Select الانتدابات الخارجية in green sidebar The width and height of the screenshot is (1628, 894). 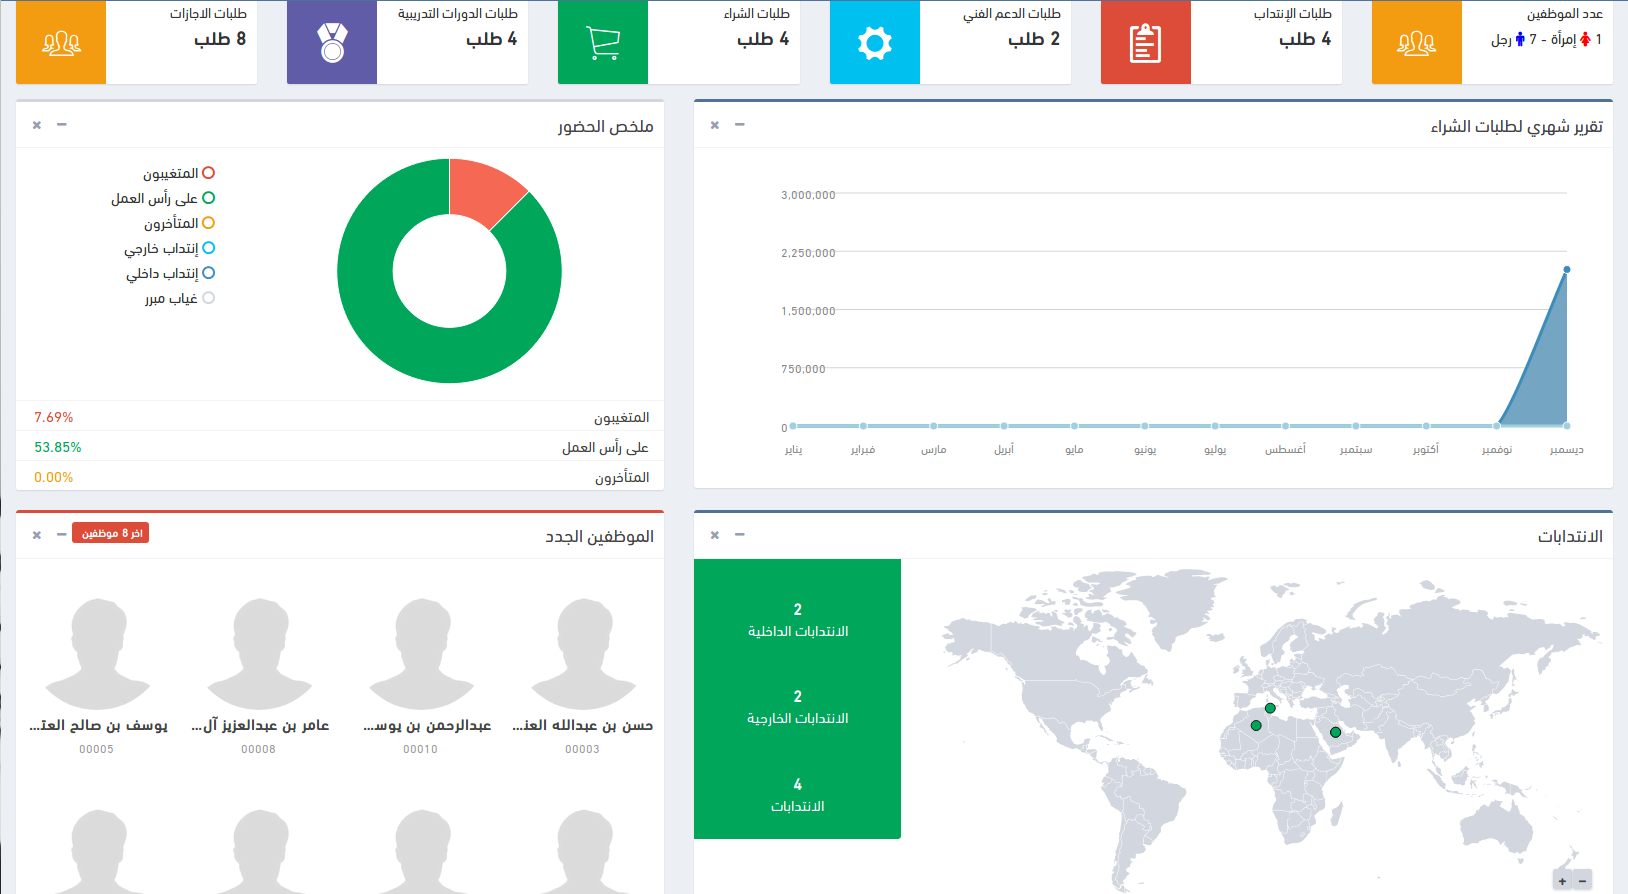pos(797,708)
